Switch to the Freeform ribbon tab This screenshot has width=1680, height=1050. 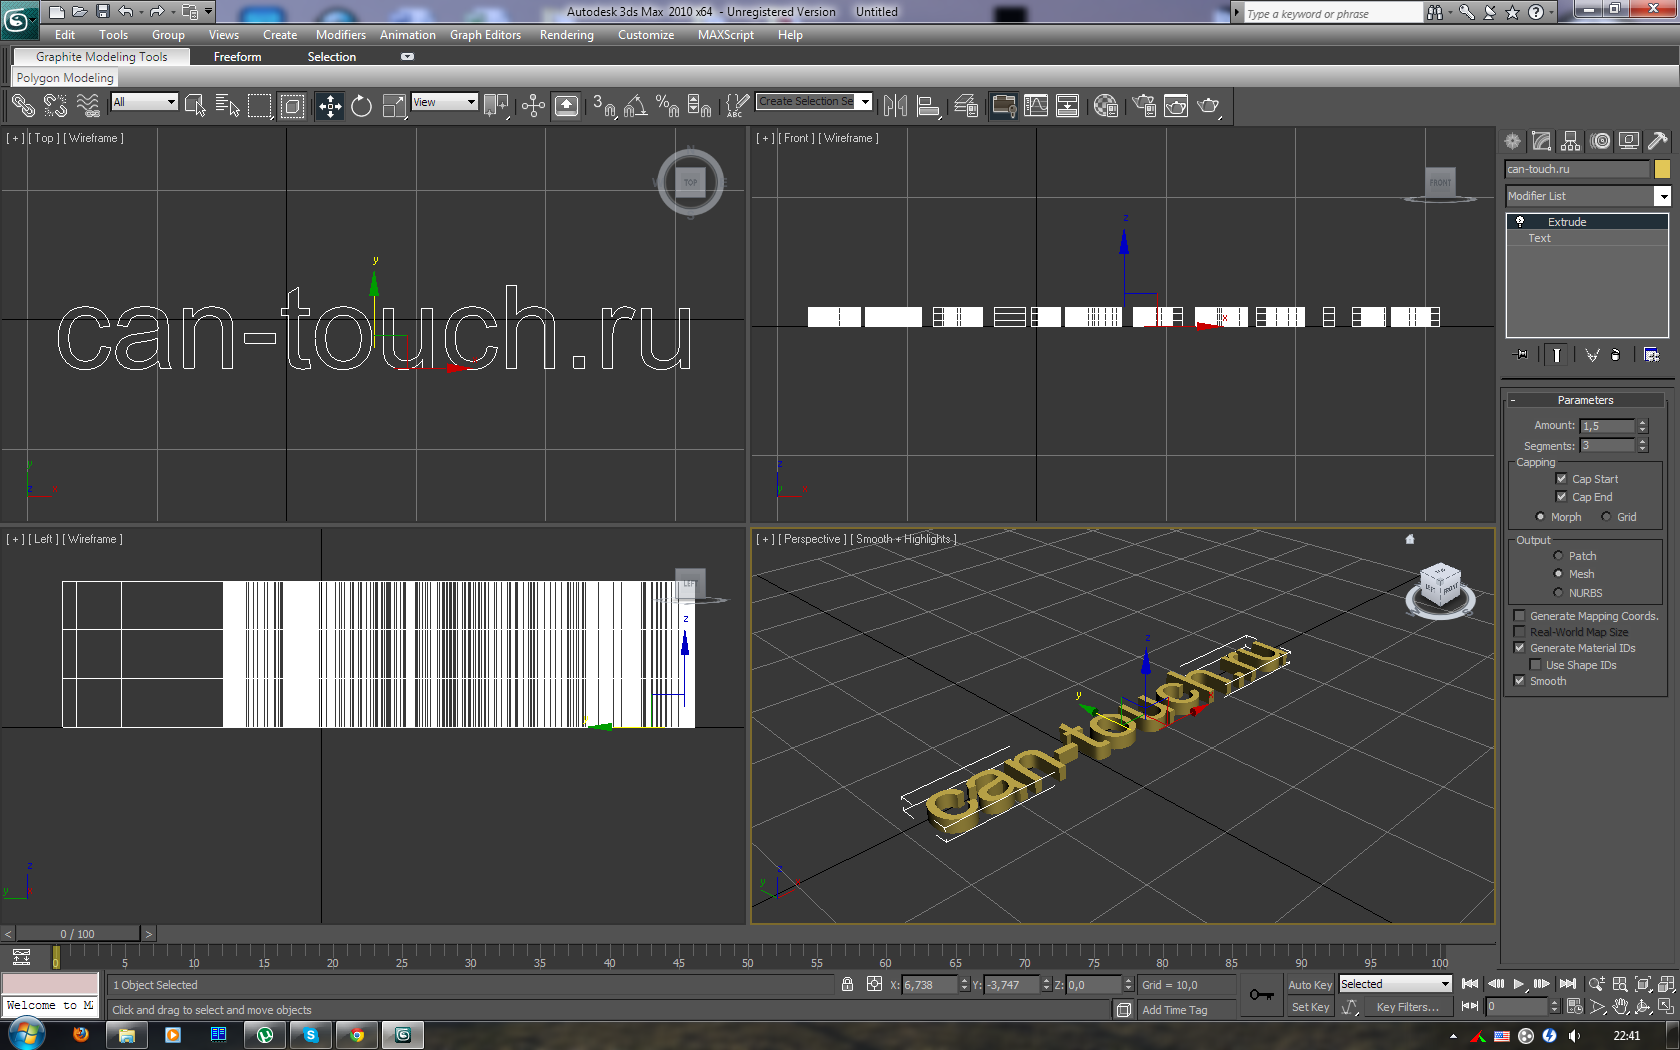click(237, 57)
